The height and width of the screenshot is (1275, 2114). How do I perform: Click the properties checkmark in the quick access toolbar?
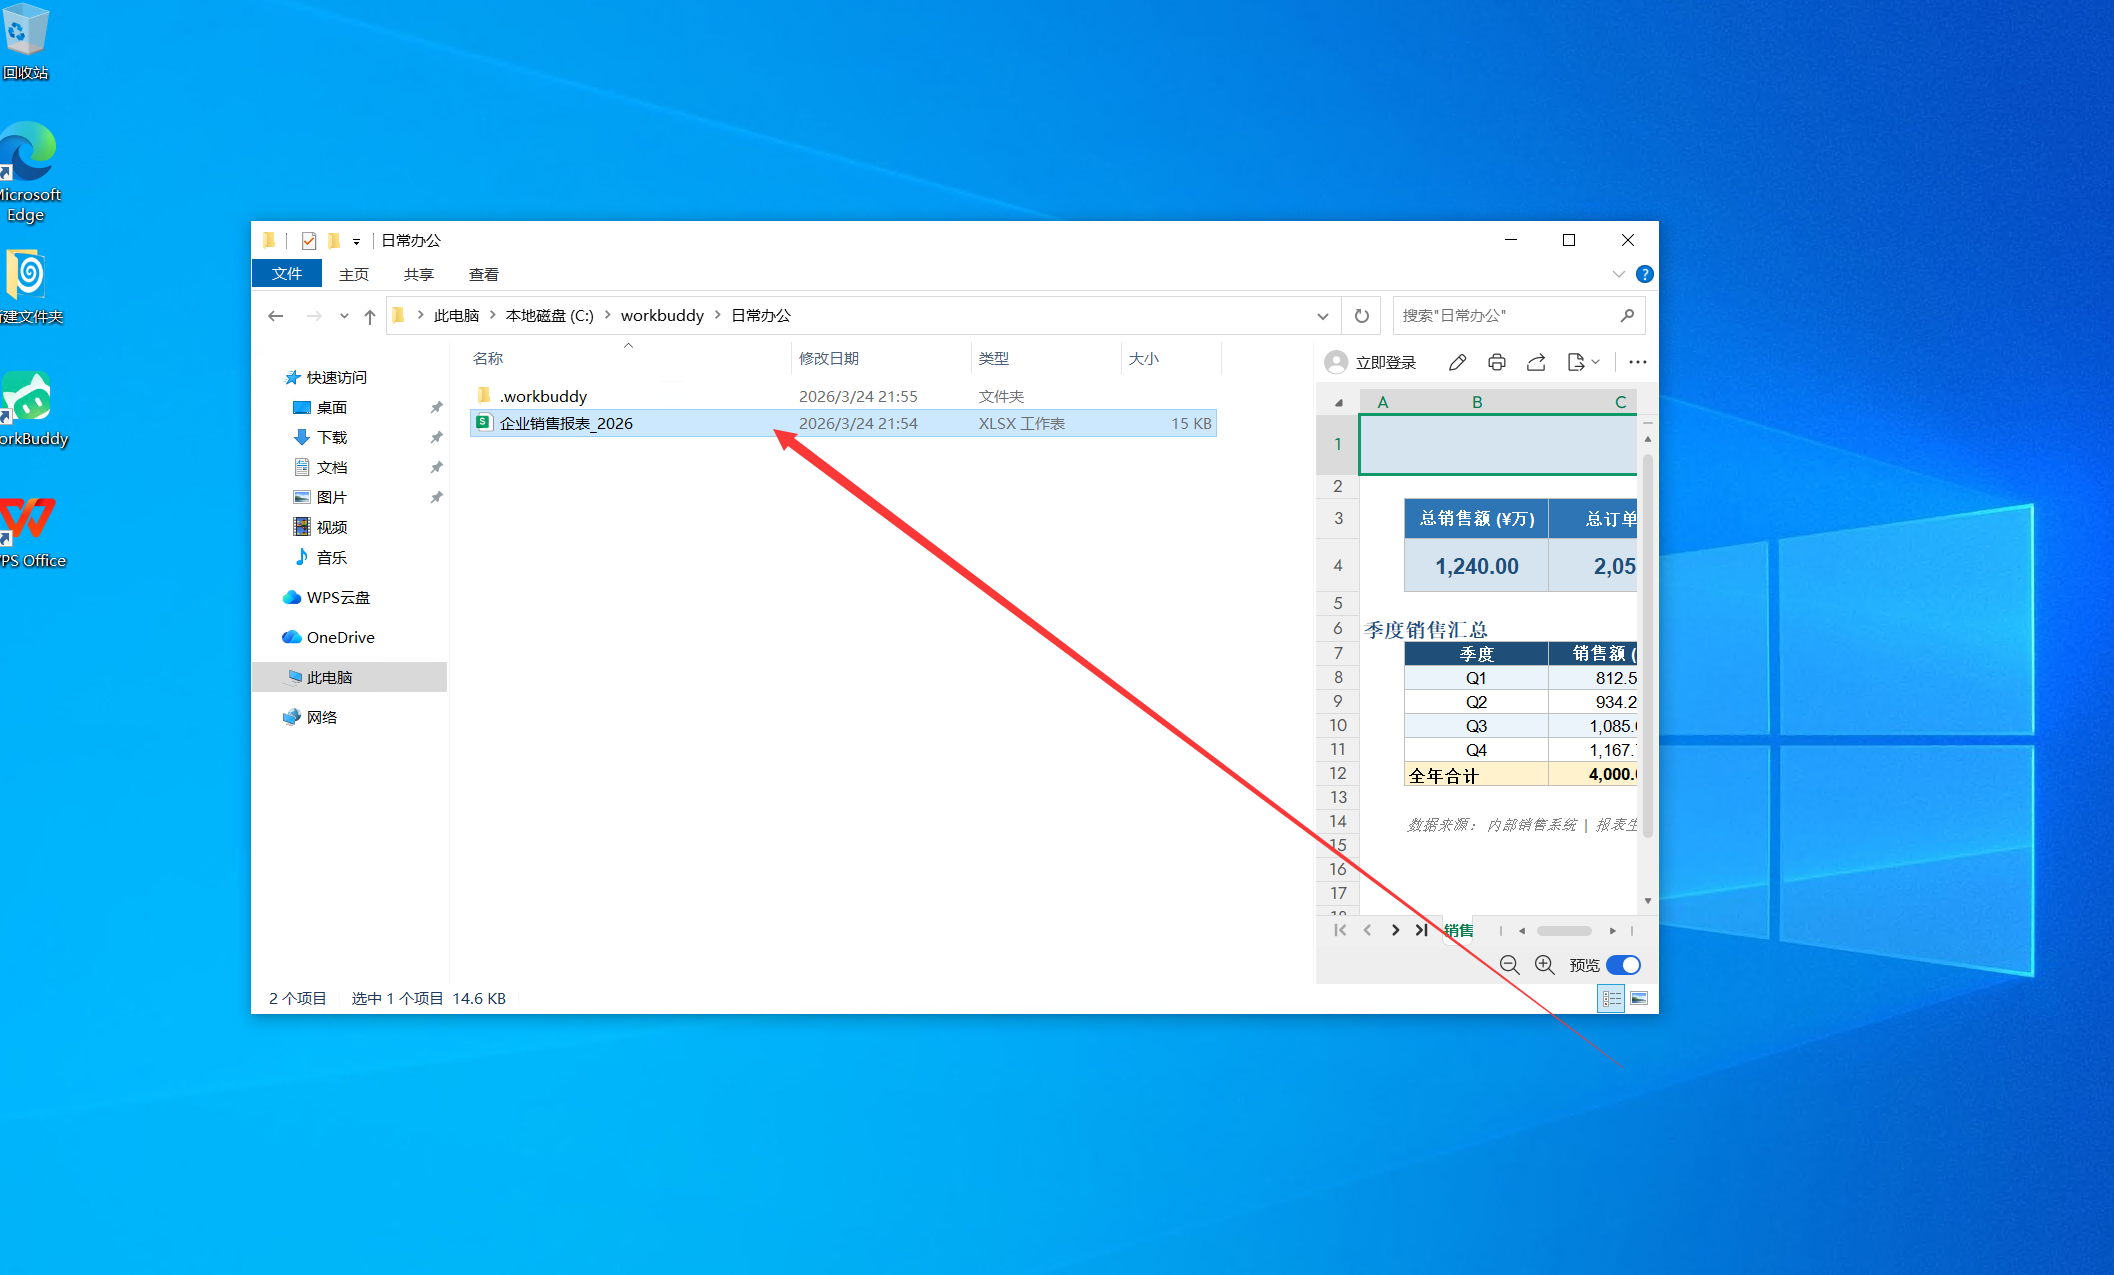[309, 241]
